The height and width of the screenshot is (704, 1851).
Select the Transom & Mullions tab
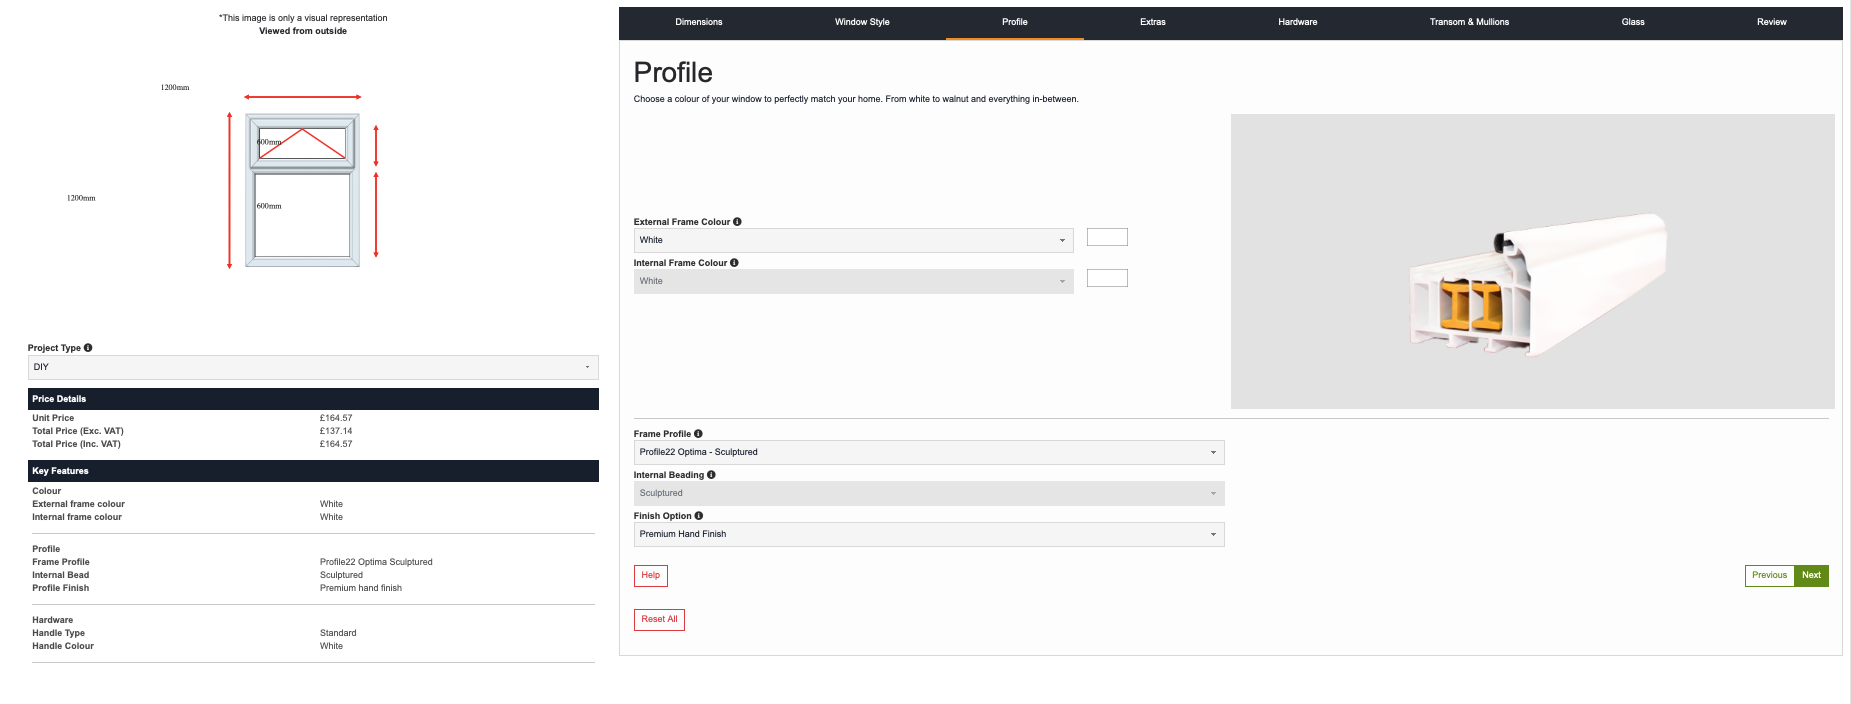[1469, 22]
